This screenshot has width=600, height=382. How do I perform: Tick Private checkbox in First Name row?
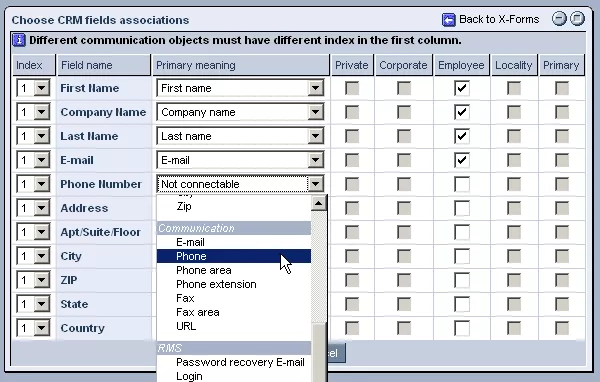(x=352, y=88)
